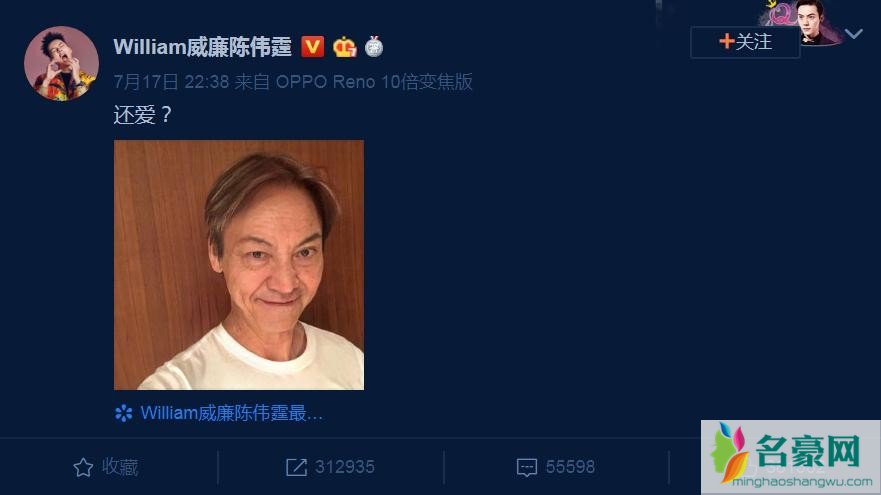
Task: Click the 收藏 favorite label
Action: coord(120,467)
